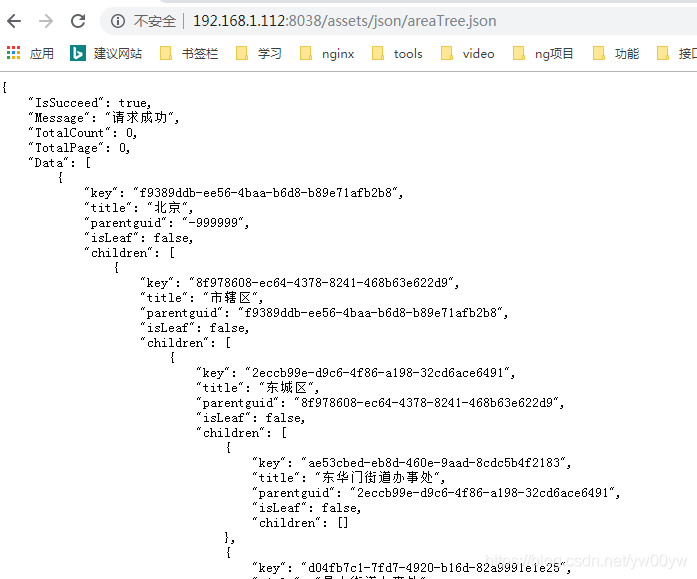Image resolution: width=697 pixels, height=579 pixels.
Task: Click the "TotalPage": 0 line
Action: 79,148
